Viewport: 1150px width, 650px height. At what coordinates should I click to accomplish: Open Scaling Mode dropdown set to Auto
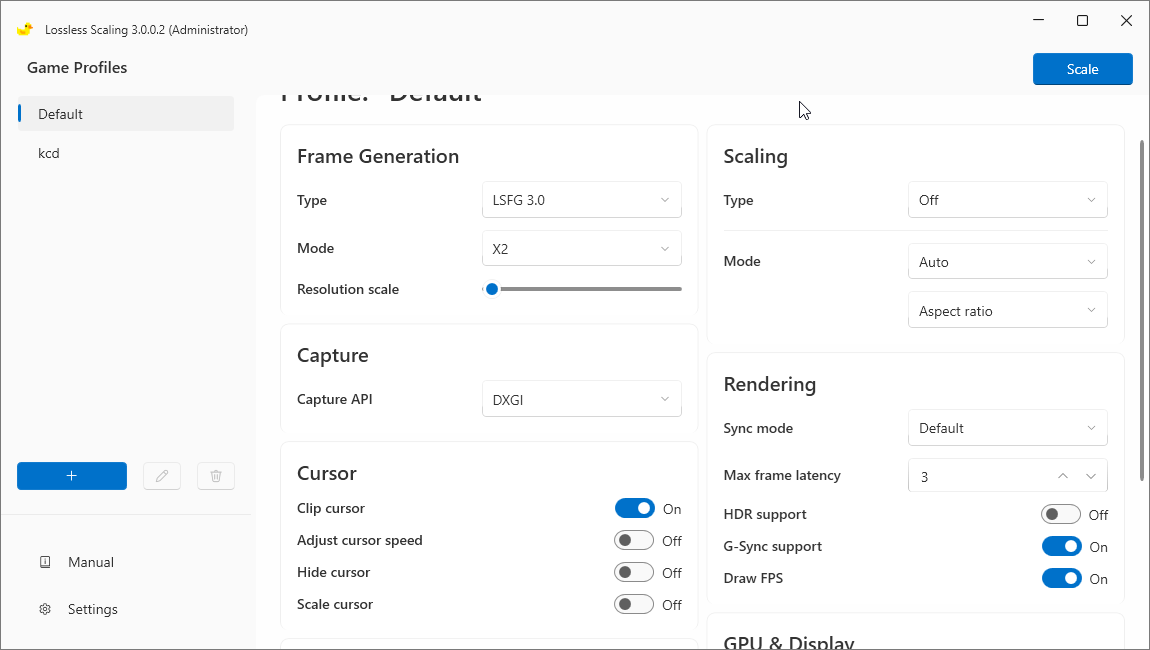pyautogui.click(x=1008, y=262)
